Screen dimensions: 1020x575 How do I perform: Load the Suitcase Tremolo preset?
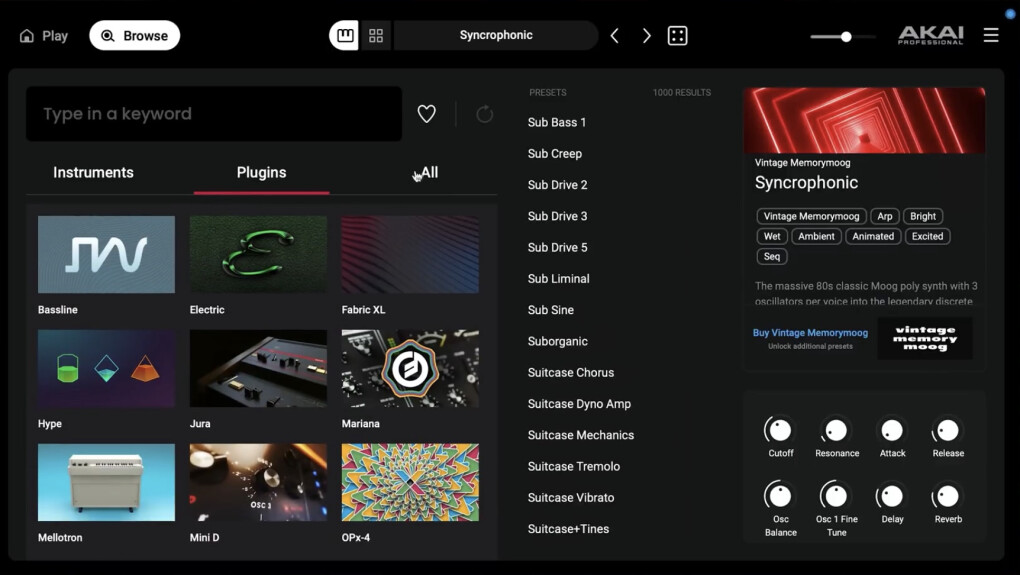pyautogui.click(x=574, y=466)
